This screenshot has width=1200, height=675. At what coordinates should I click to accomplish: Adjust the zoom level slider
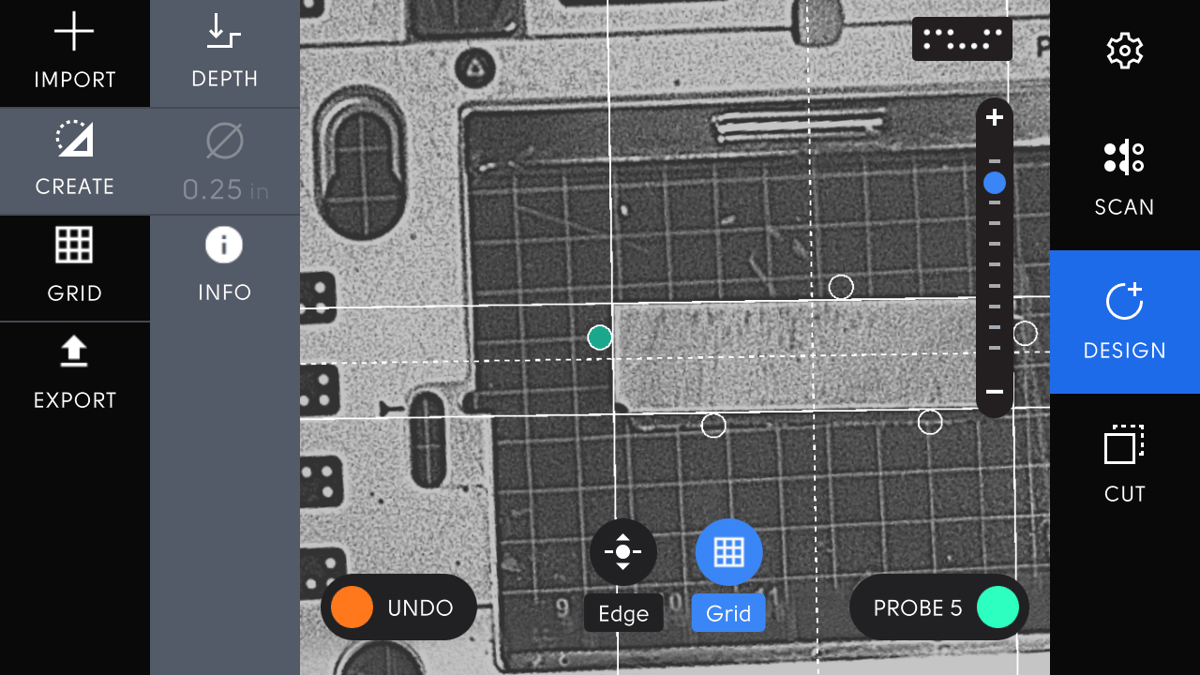click(x=994, y=182)
